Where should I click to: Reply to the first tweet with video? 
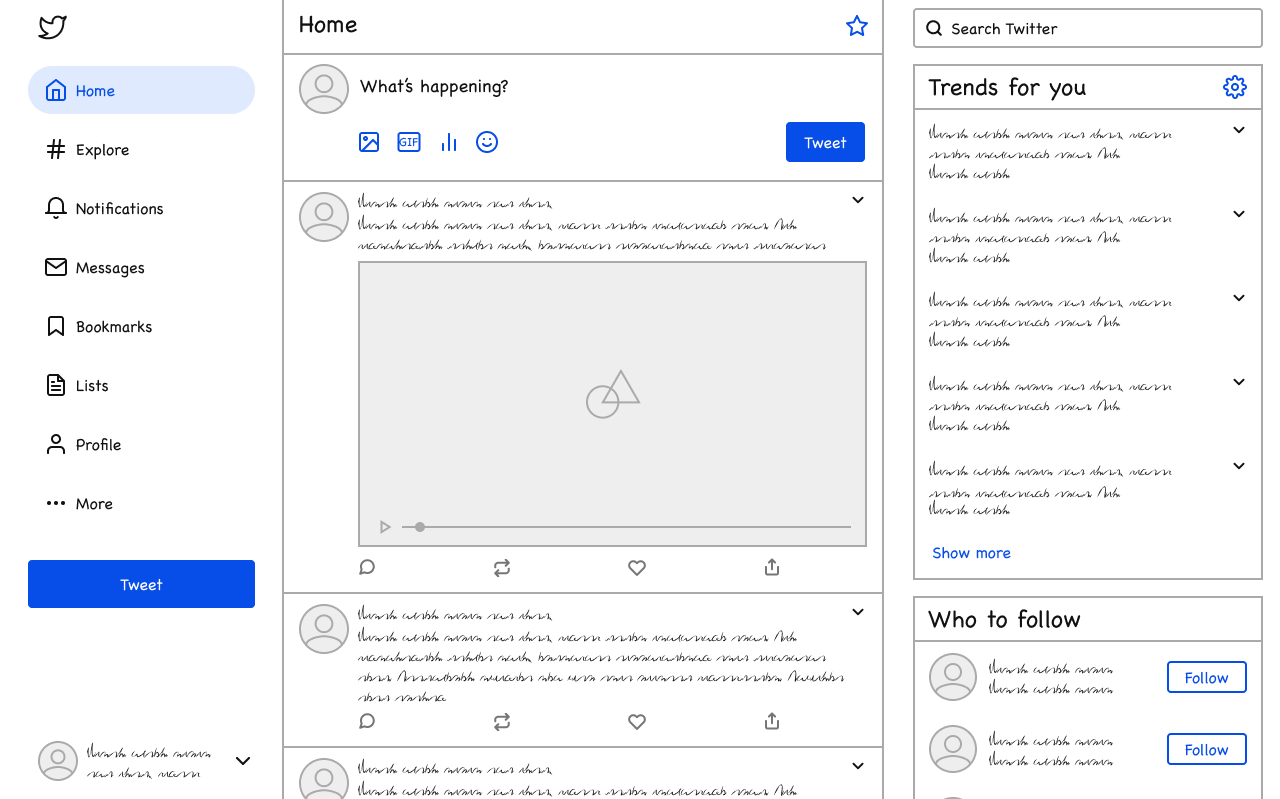coord(367,567)
